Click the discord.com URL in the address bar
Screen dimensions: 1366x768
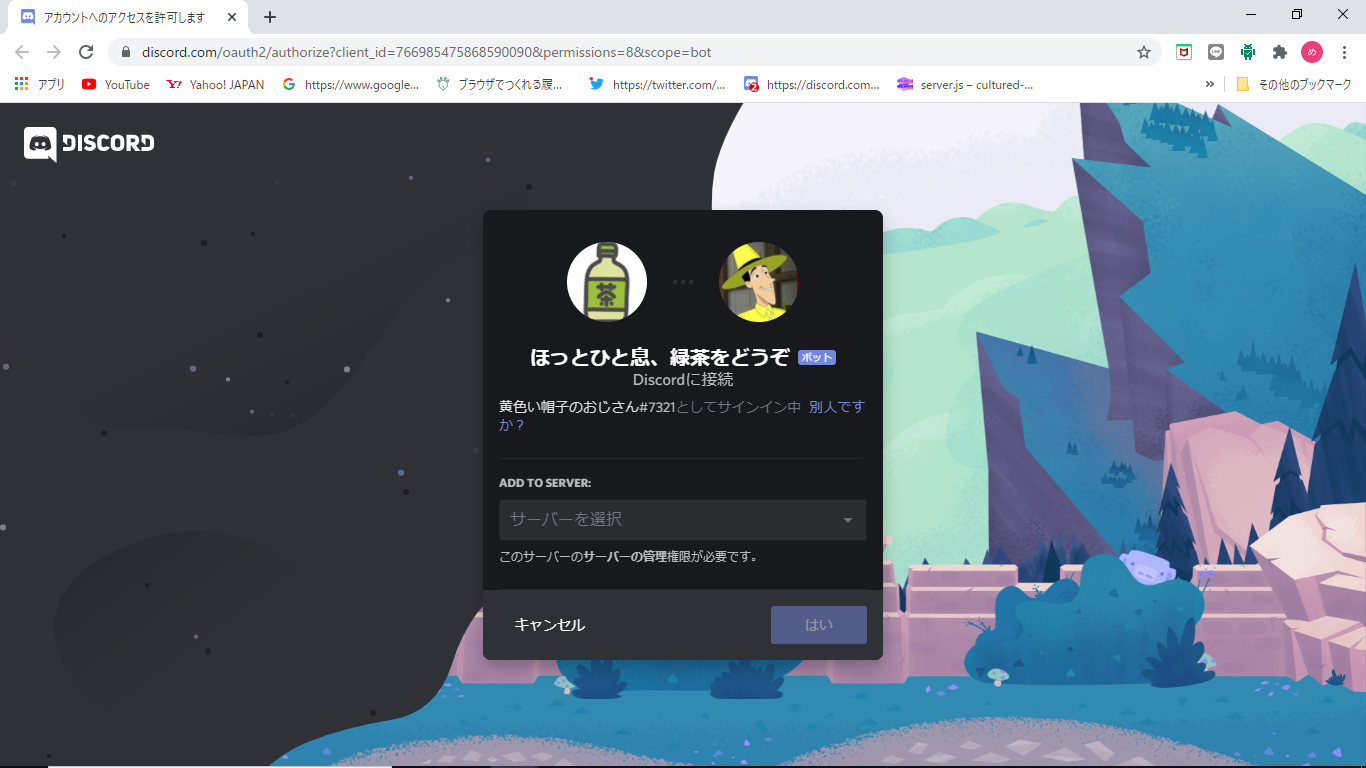(x=426, y=52)
